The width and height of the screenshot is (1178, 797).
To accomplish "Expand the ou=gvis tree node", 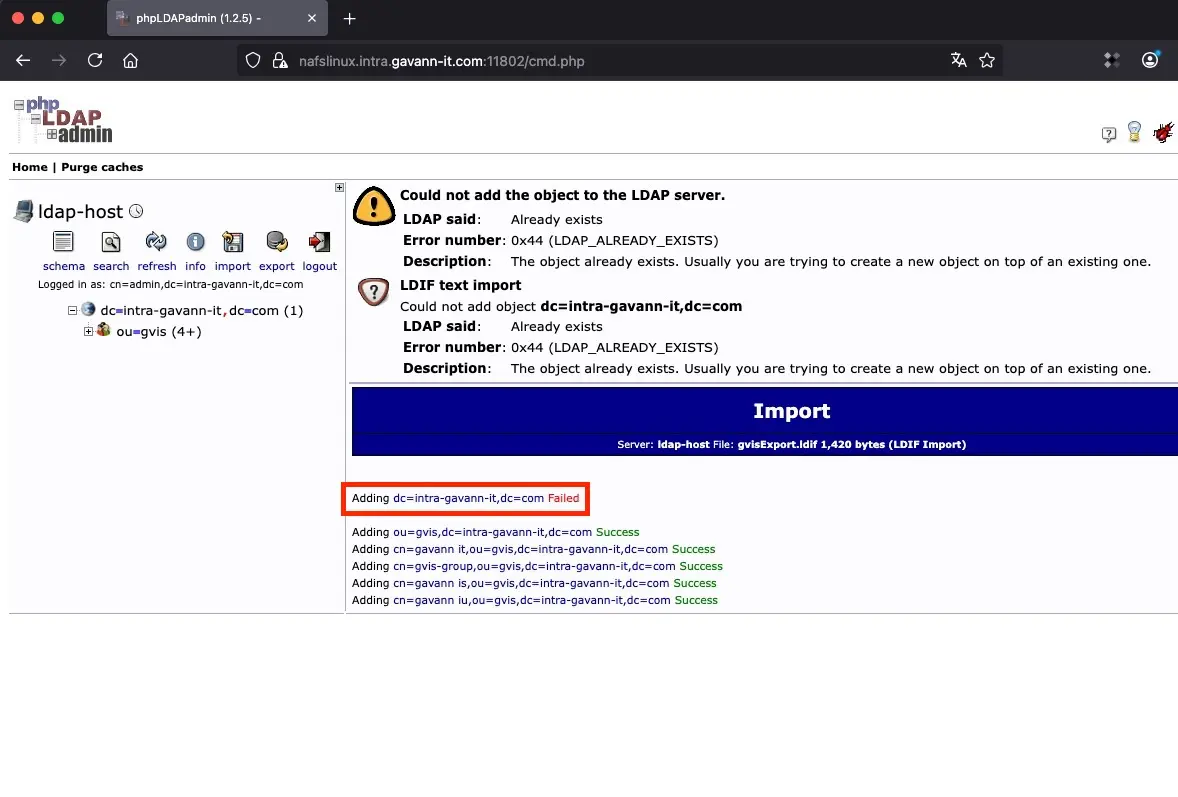I will [88, 331].
